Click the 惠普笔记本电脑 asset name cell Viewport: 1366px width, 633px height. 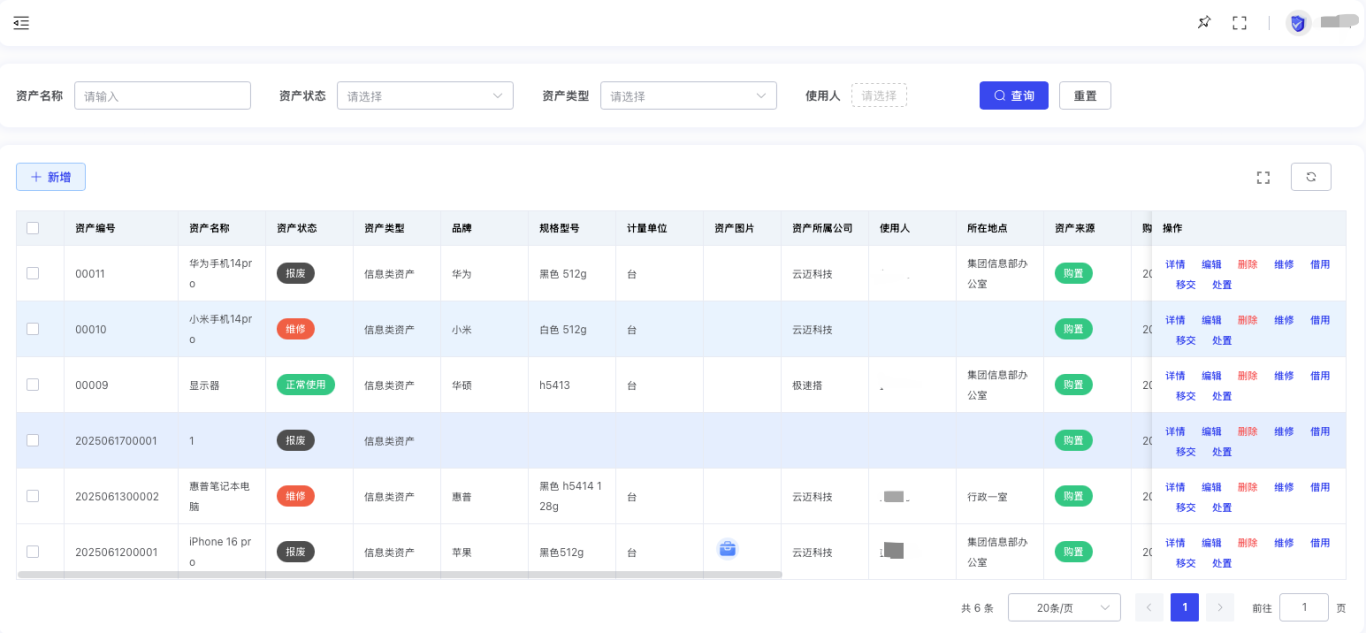tap(221, 496)
